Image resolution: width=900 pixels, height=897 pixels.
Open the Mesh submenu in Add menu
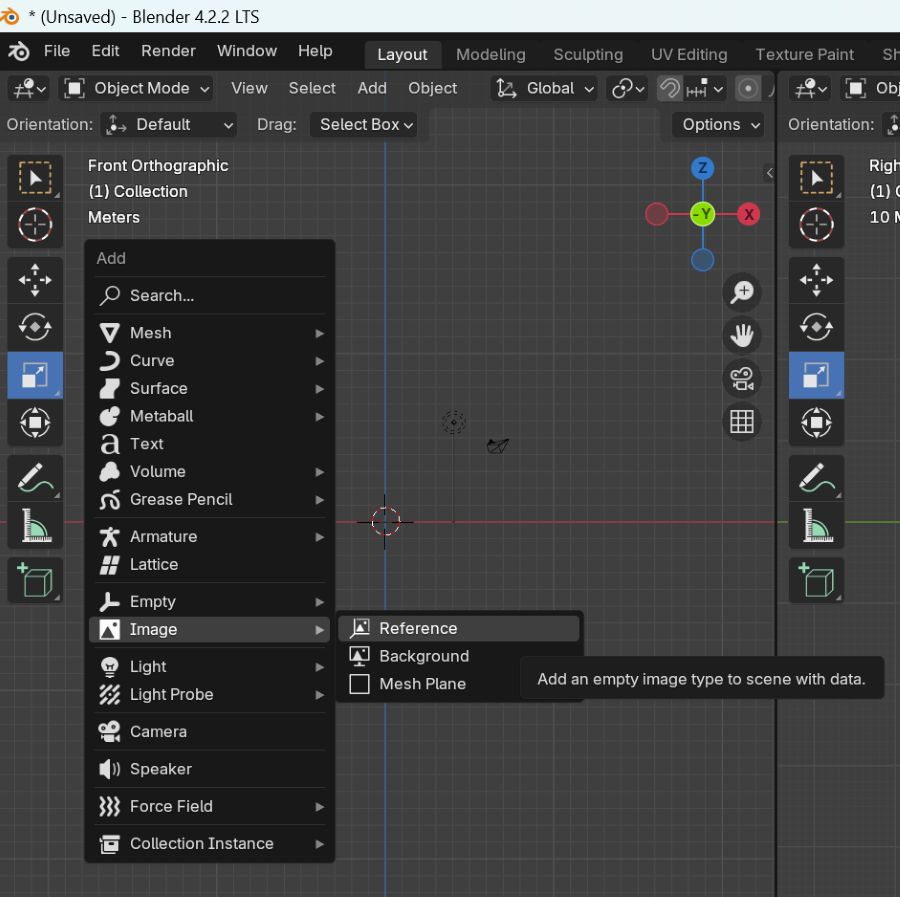pyautogui.click(x=210, y=333)
